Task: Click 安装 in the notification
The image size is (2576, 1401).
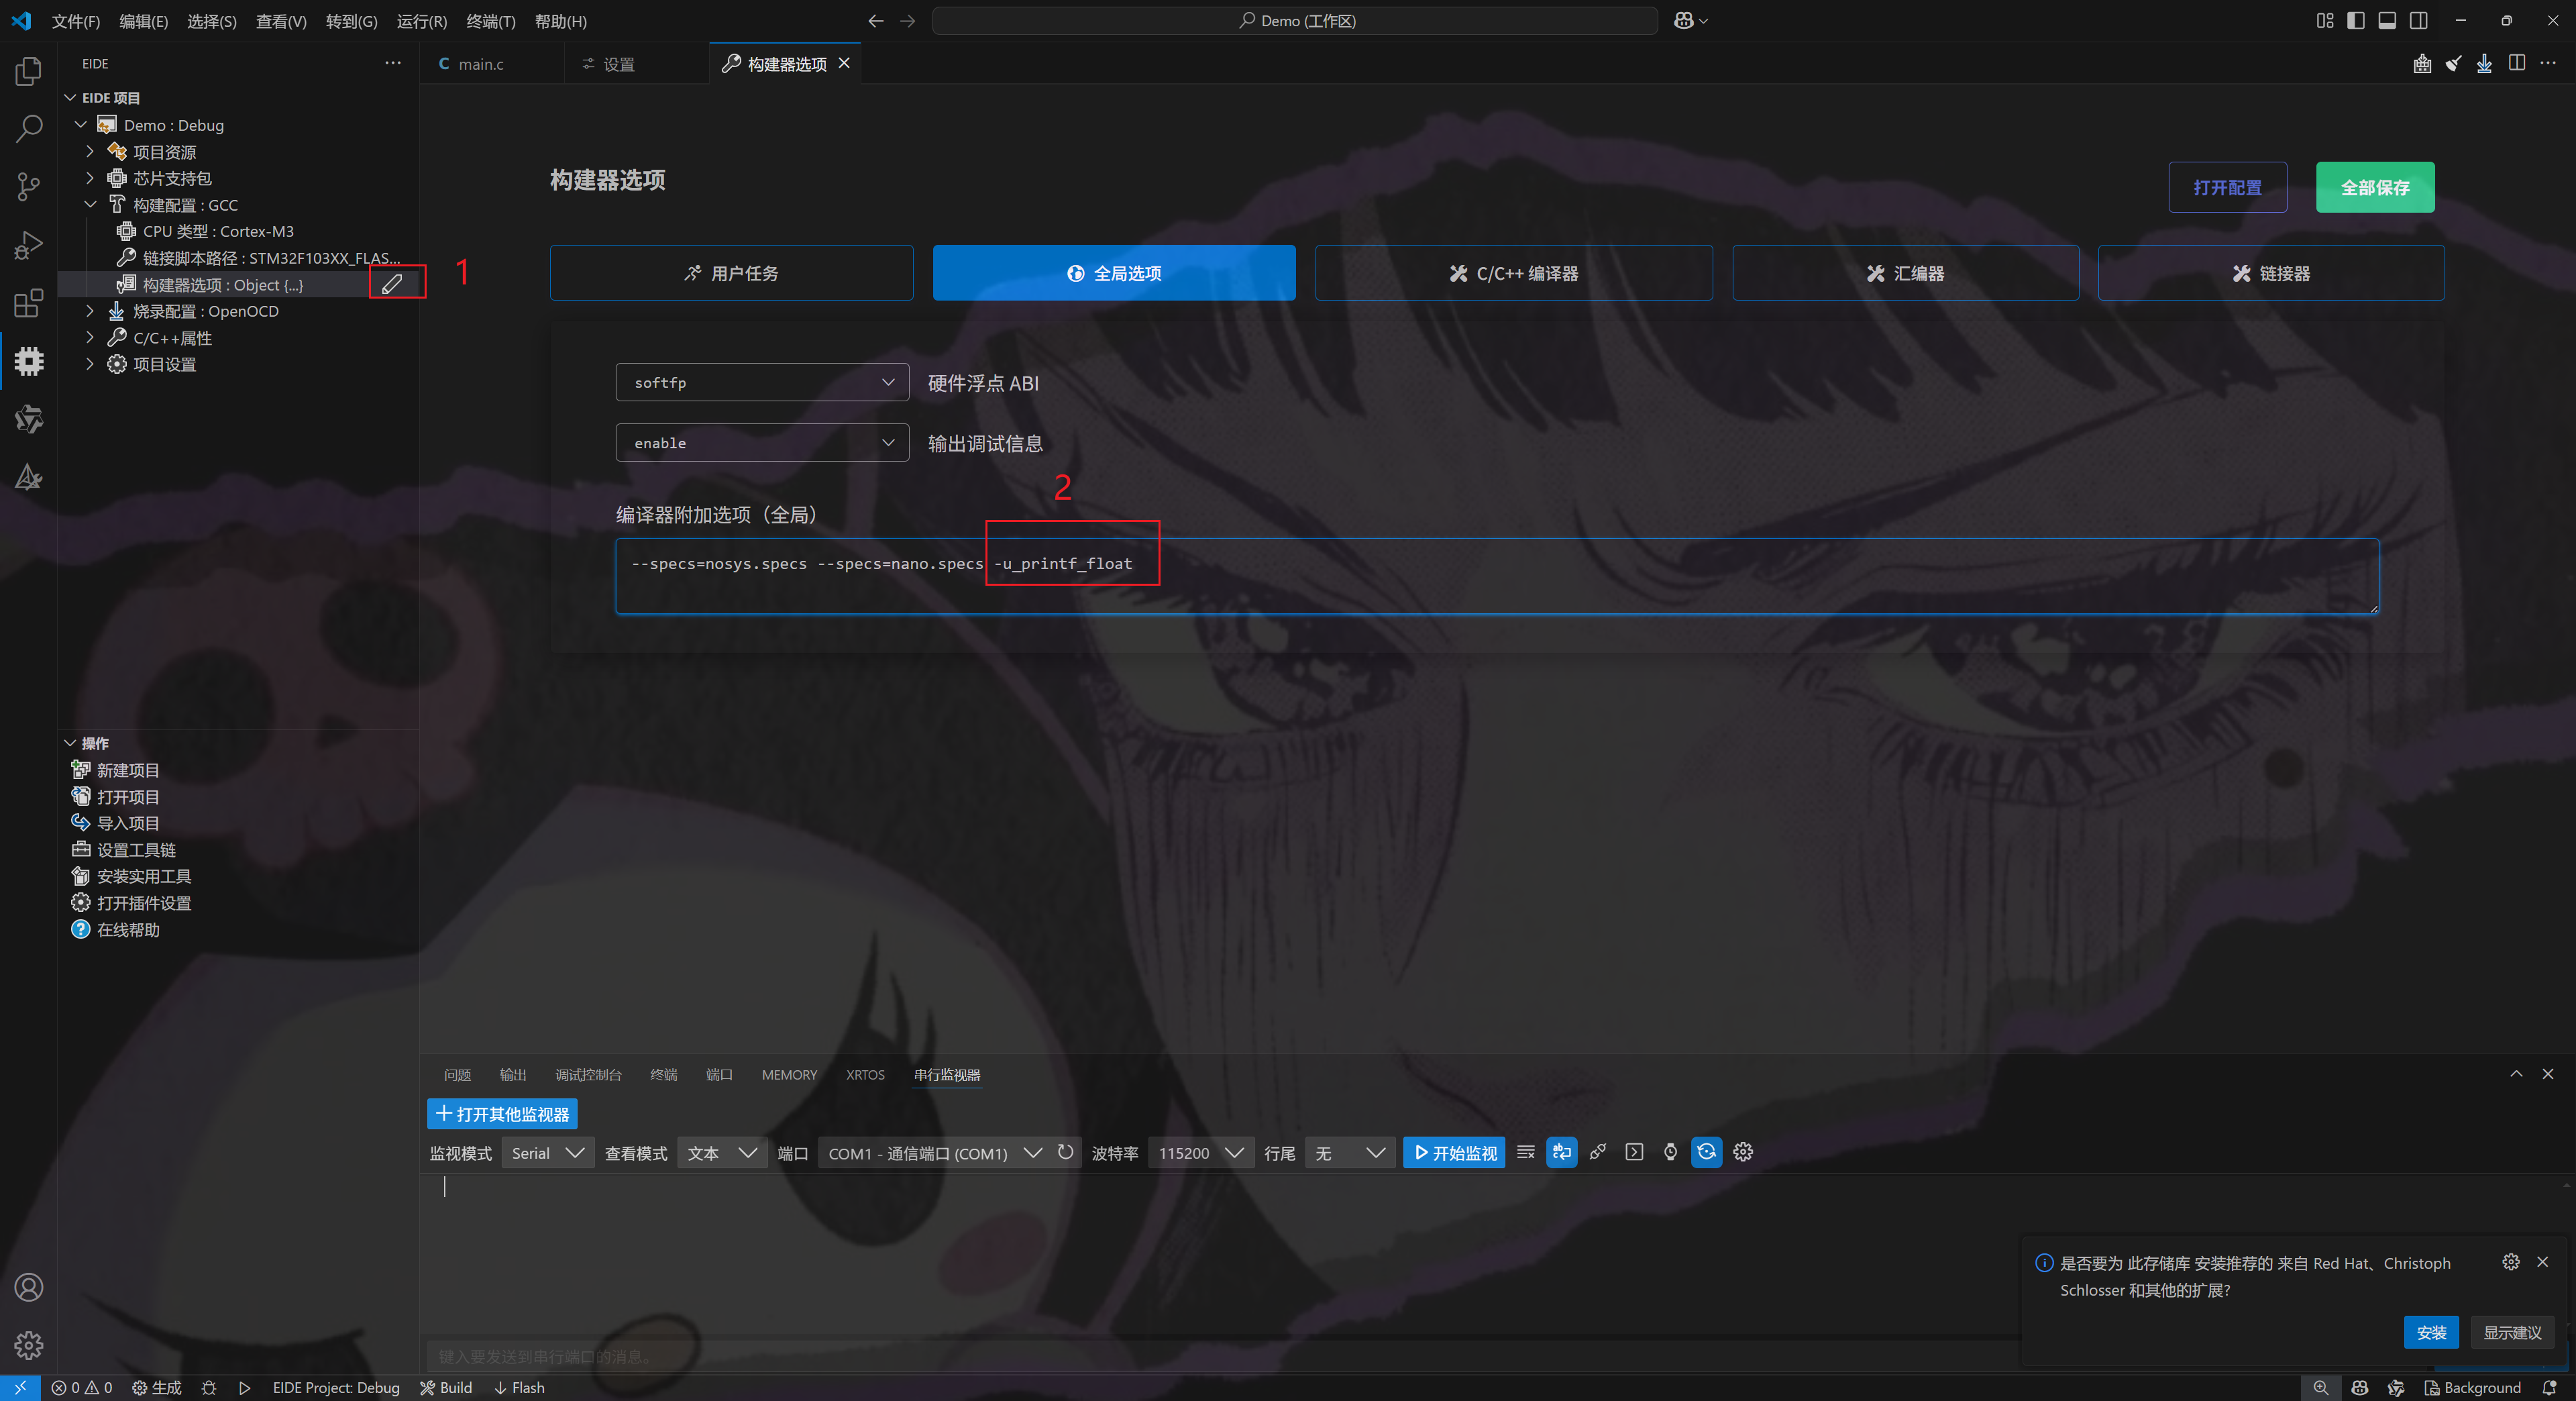Action: (x=2431, y=1333)
